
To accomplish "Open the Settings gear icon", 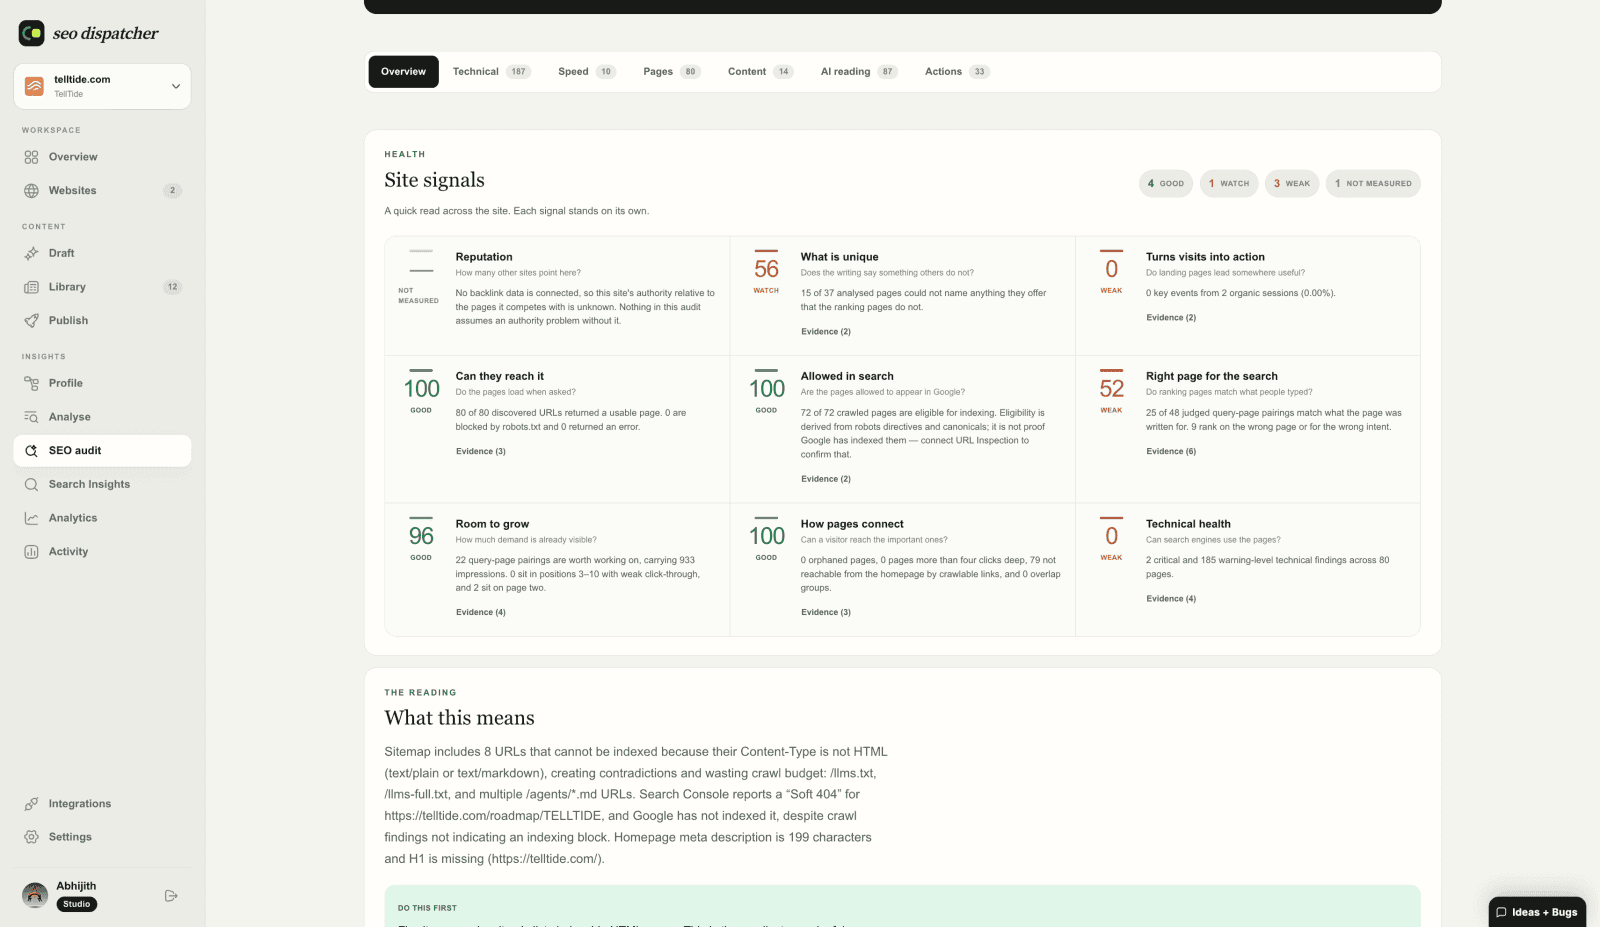I will pyautogui.click(x=31, y=837).
